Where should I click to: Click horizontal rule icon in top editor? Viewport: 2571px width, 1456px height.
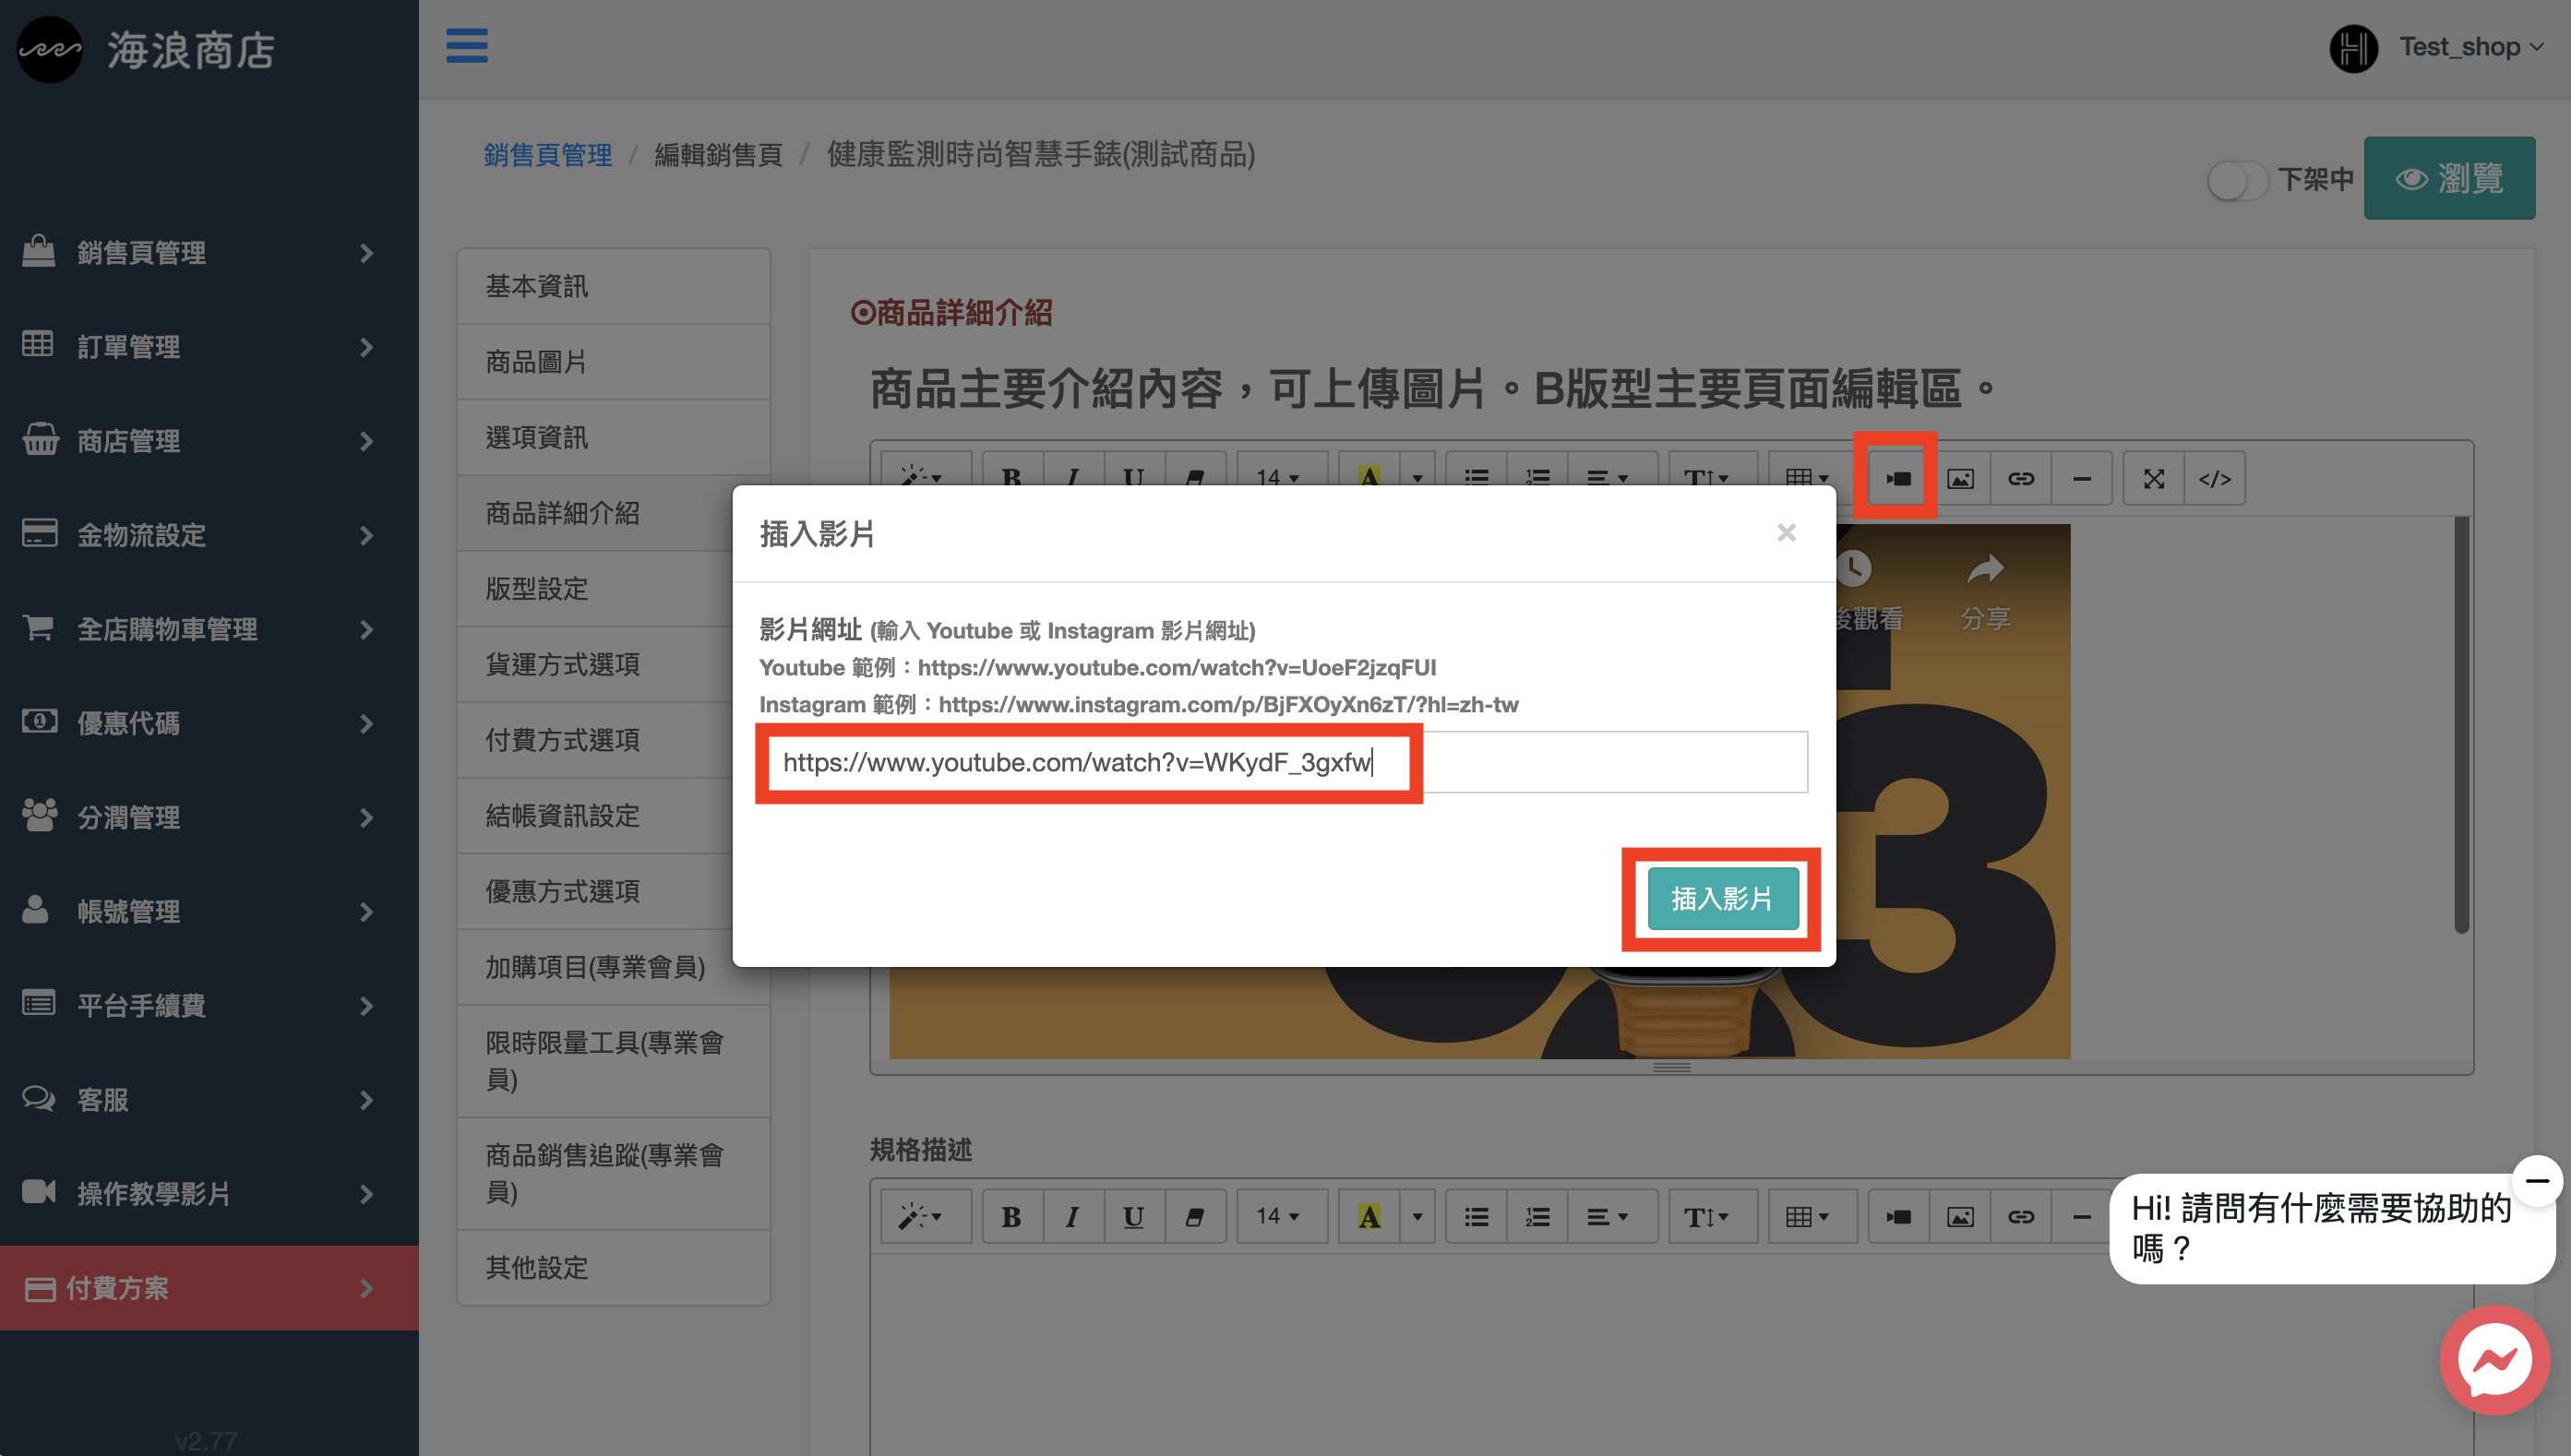click(x=2082, y=479)
